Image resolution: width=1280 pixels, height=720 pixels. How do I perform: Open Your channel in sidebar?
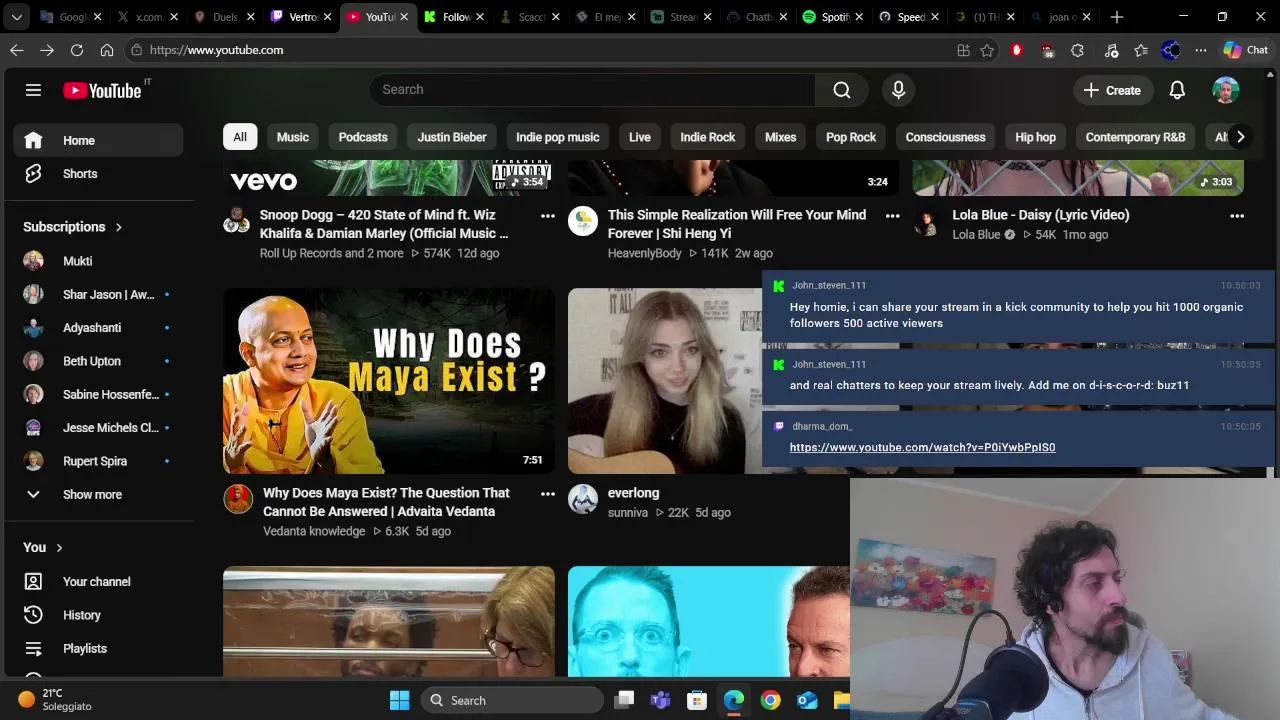(98, 582)
